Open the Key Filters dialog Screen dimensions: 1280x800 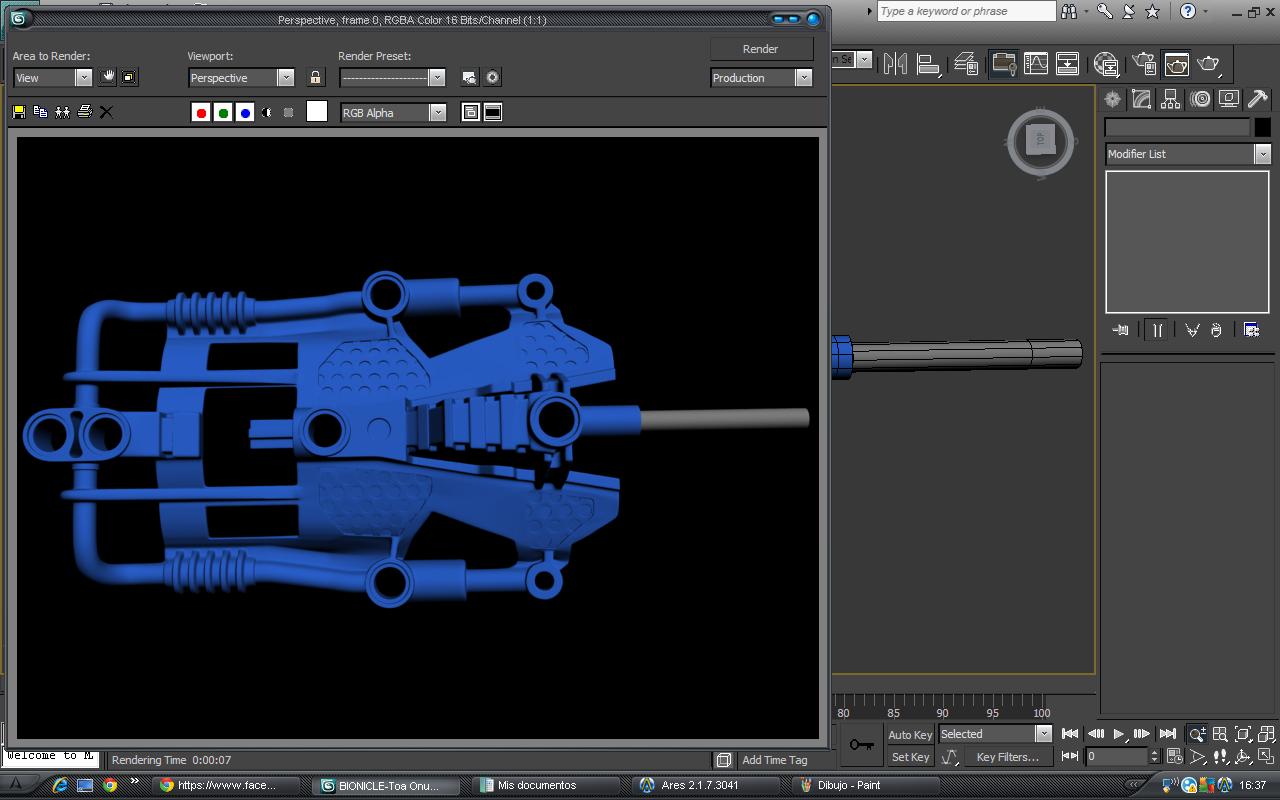coord(1007,757)
